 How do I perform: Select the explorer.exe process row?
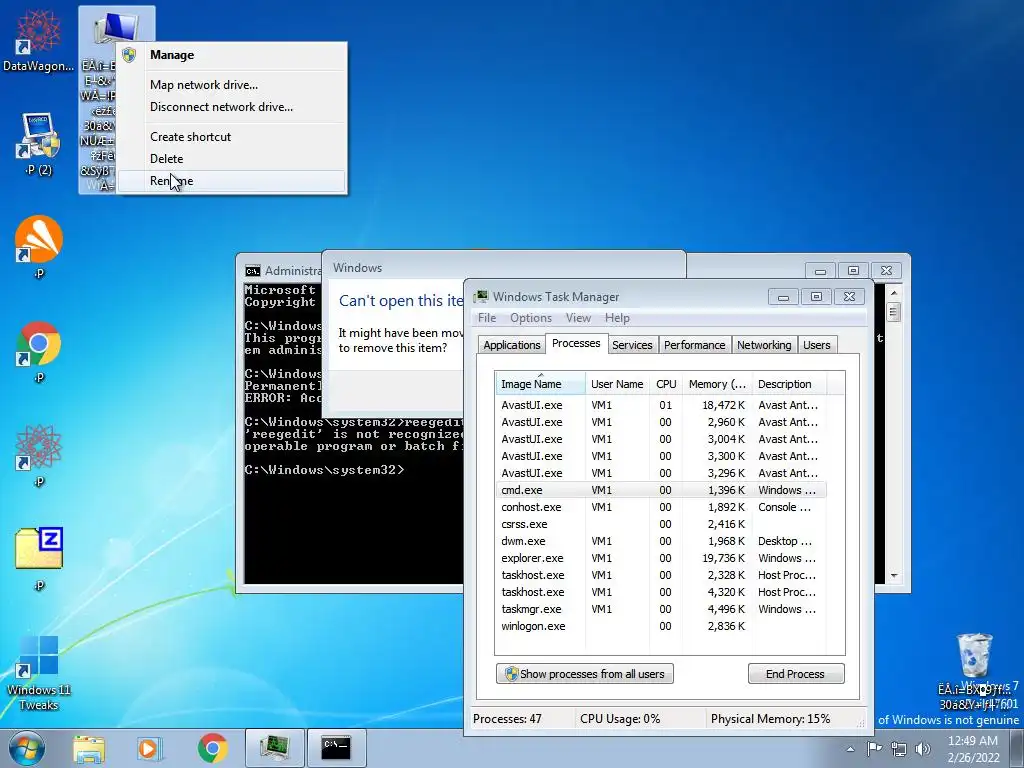661,558
